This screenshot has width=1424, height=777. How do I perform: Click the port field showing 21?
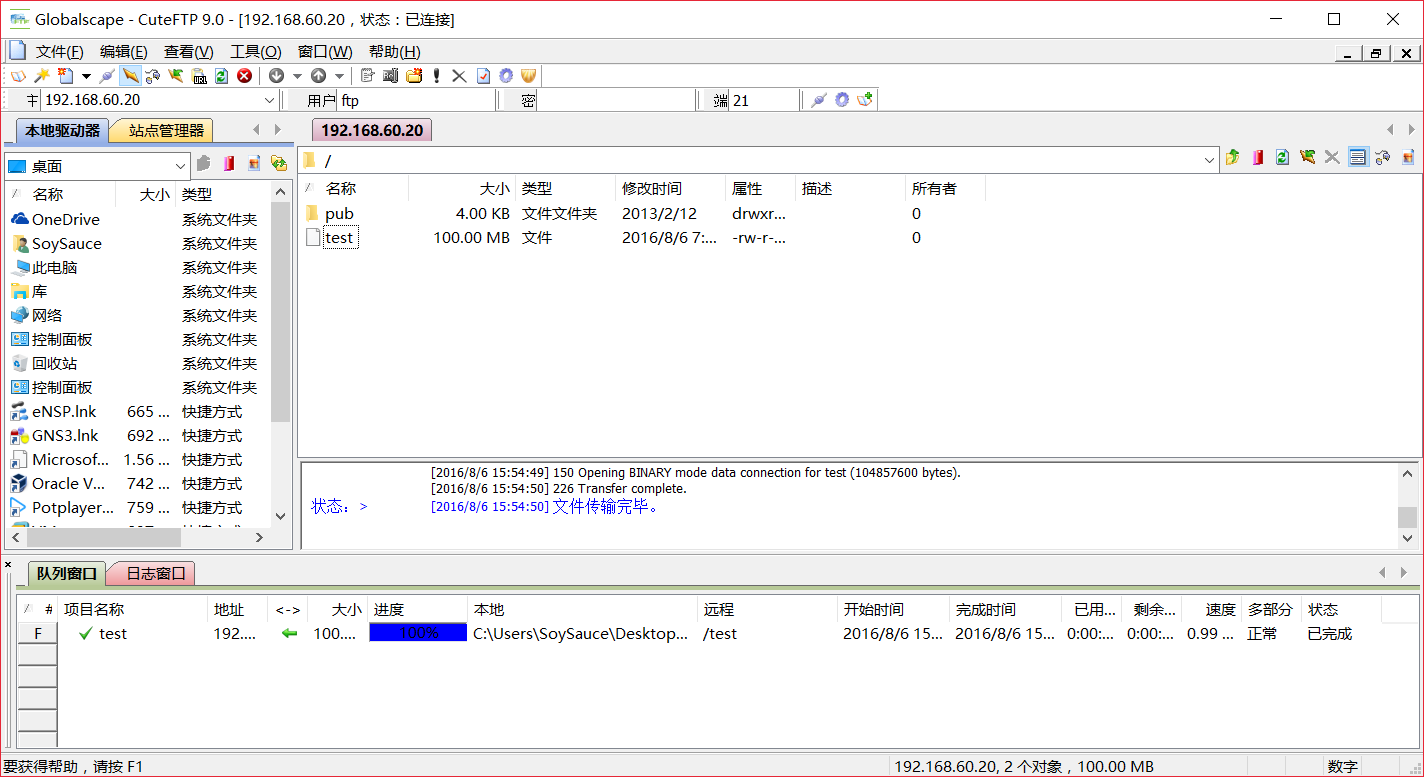(x=764, y=100)
